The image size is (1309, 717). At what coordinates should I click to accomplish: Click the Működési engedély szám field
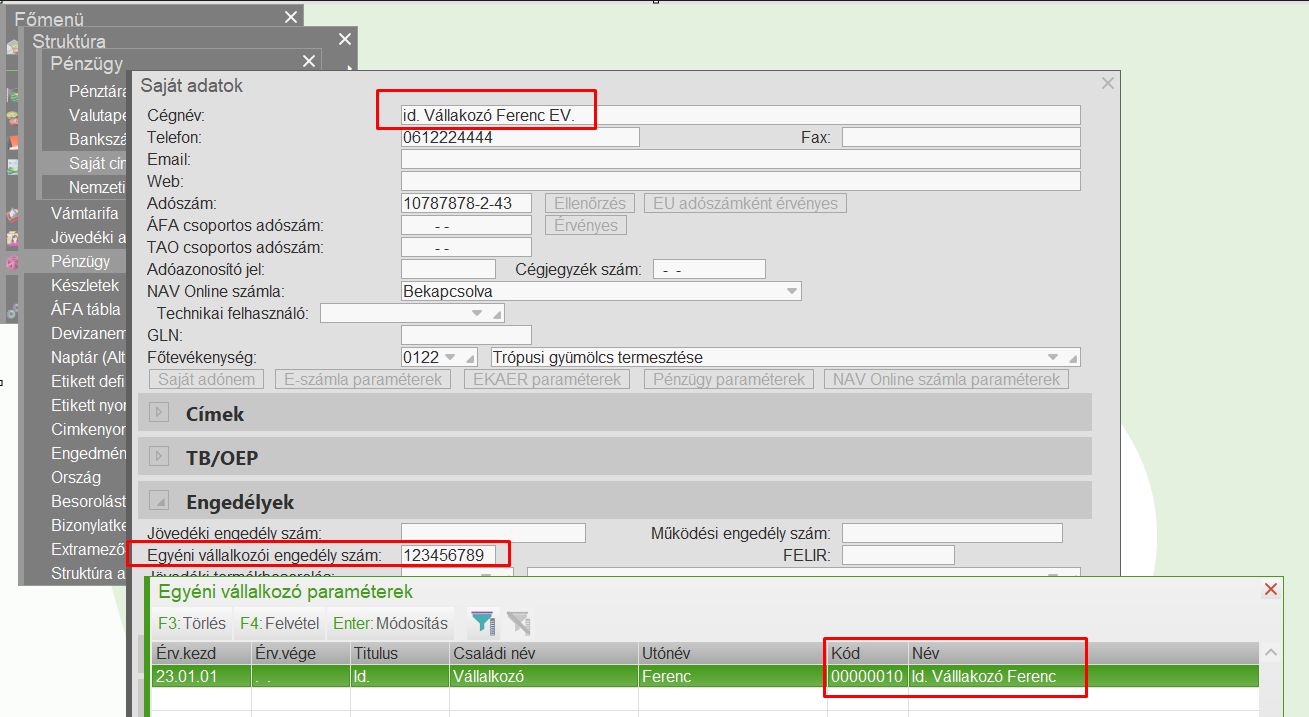click(952, 533)
